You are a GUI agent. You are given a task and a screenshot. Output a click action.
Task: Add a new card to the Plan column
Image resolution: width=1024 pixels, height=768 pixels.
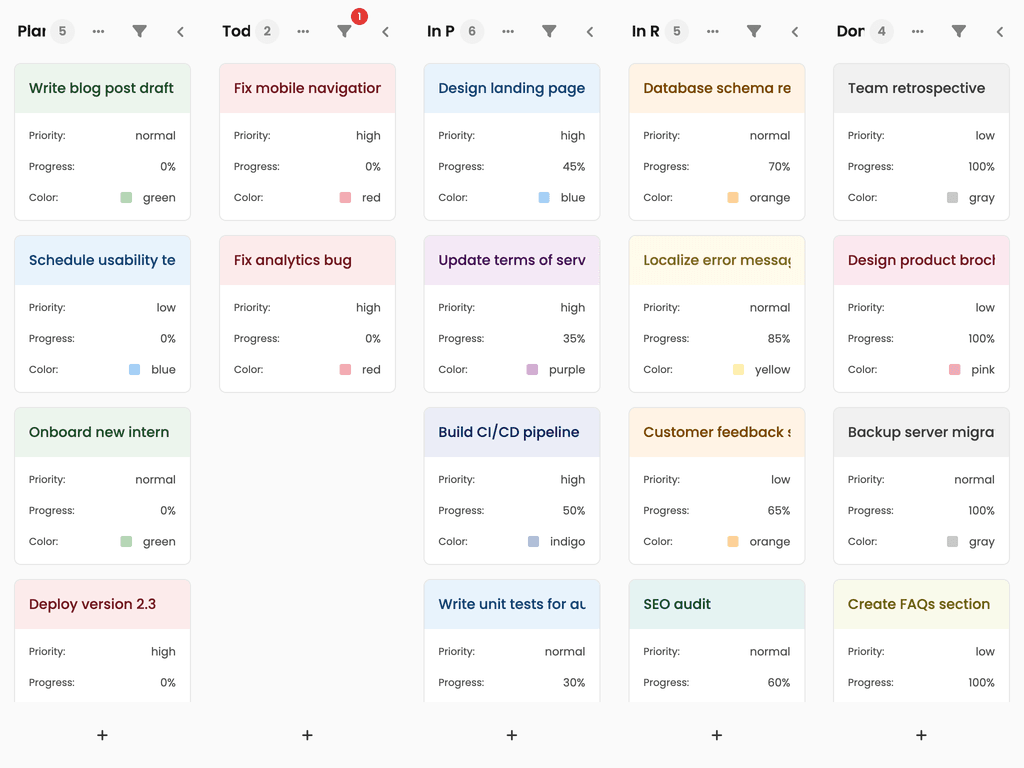[x=103, y=735]
